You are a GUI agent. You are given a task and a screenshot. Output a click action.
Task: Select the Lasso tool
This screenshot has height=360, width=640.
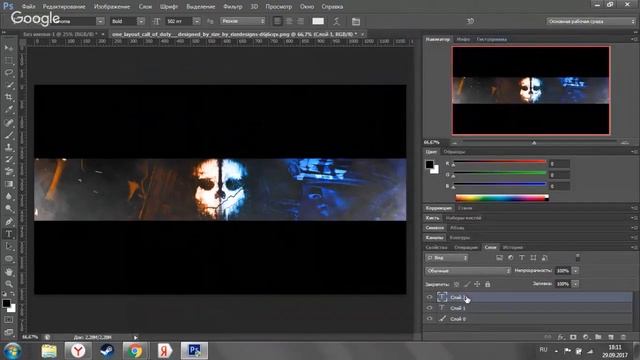click(x=9, y=73)
